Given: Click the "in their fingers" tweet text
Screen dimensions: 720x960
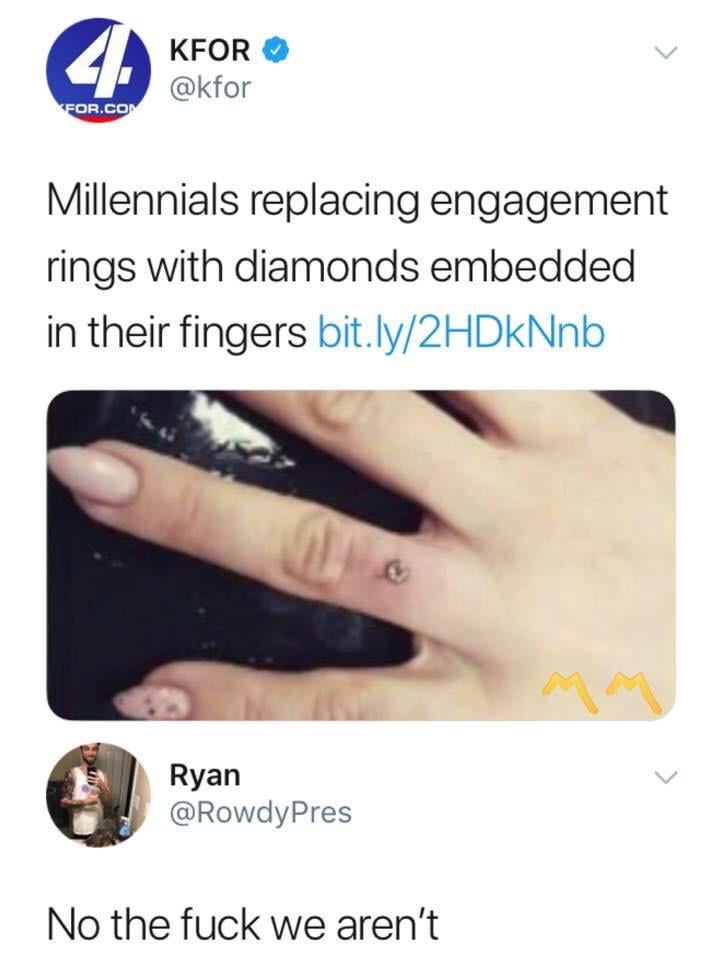Looking at the screenshot, I should 176,334.
